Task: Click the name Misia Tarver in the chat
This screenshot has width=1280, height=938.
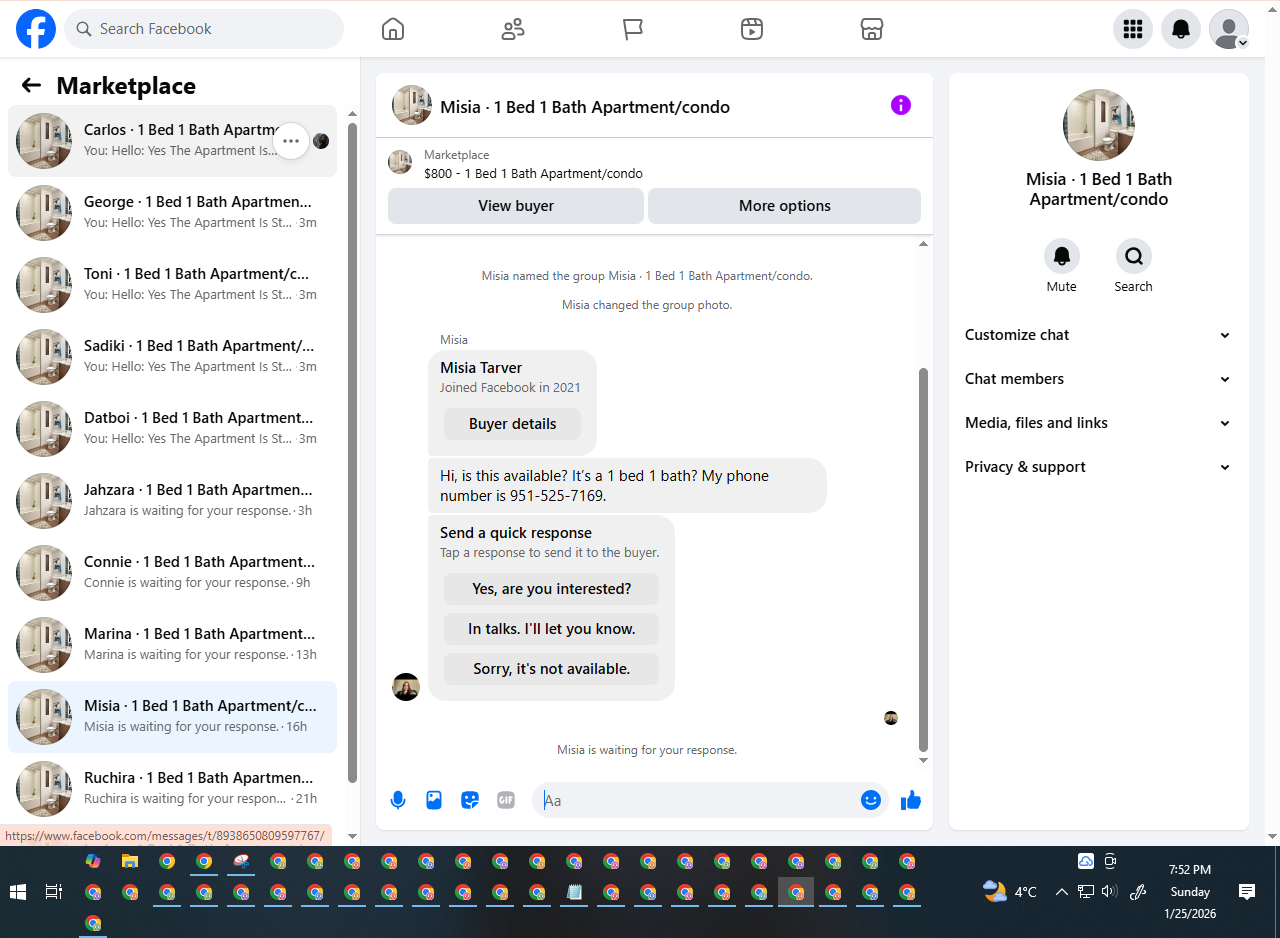Action: (481, 368)
